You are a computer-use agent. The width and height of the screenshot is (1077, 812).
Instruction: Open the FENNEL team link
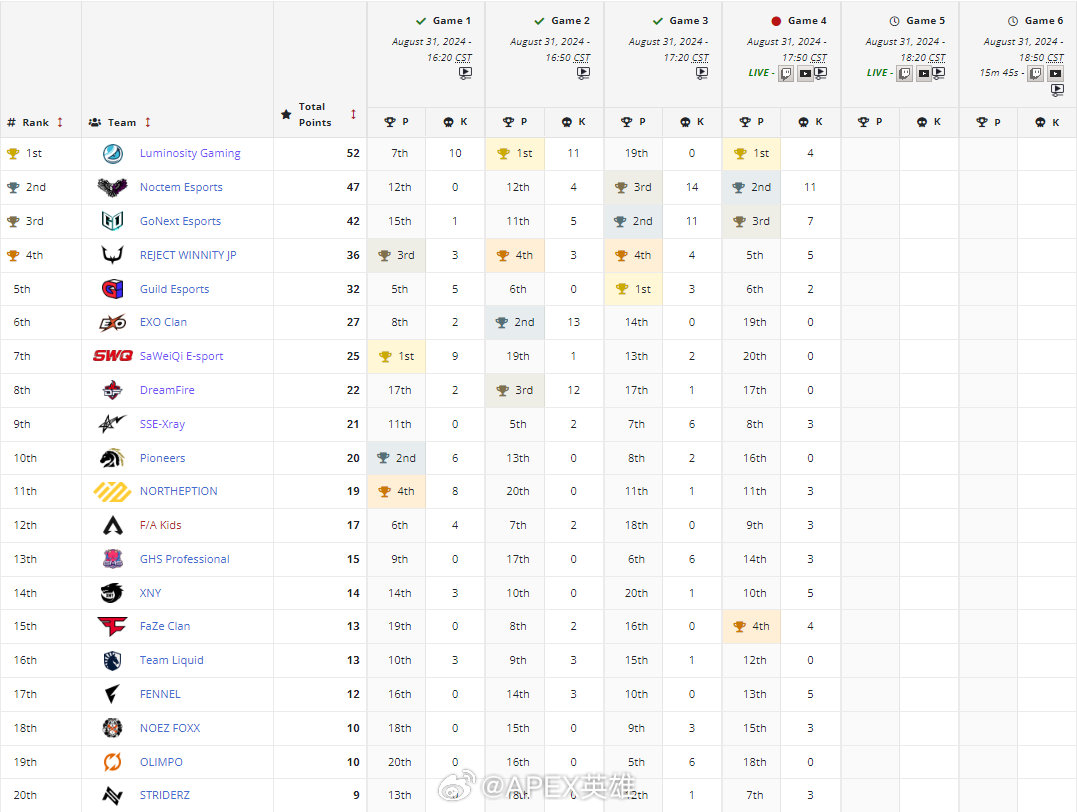pos(160,695)
